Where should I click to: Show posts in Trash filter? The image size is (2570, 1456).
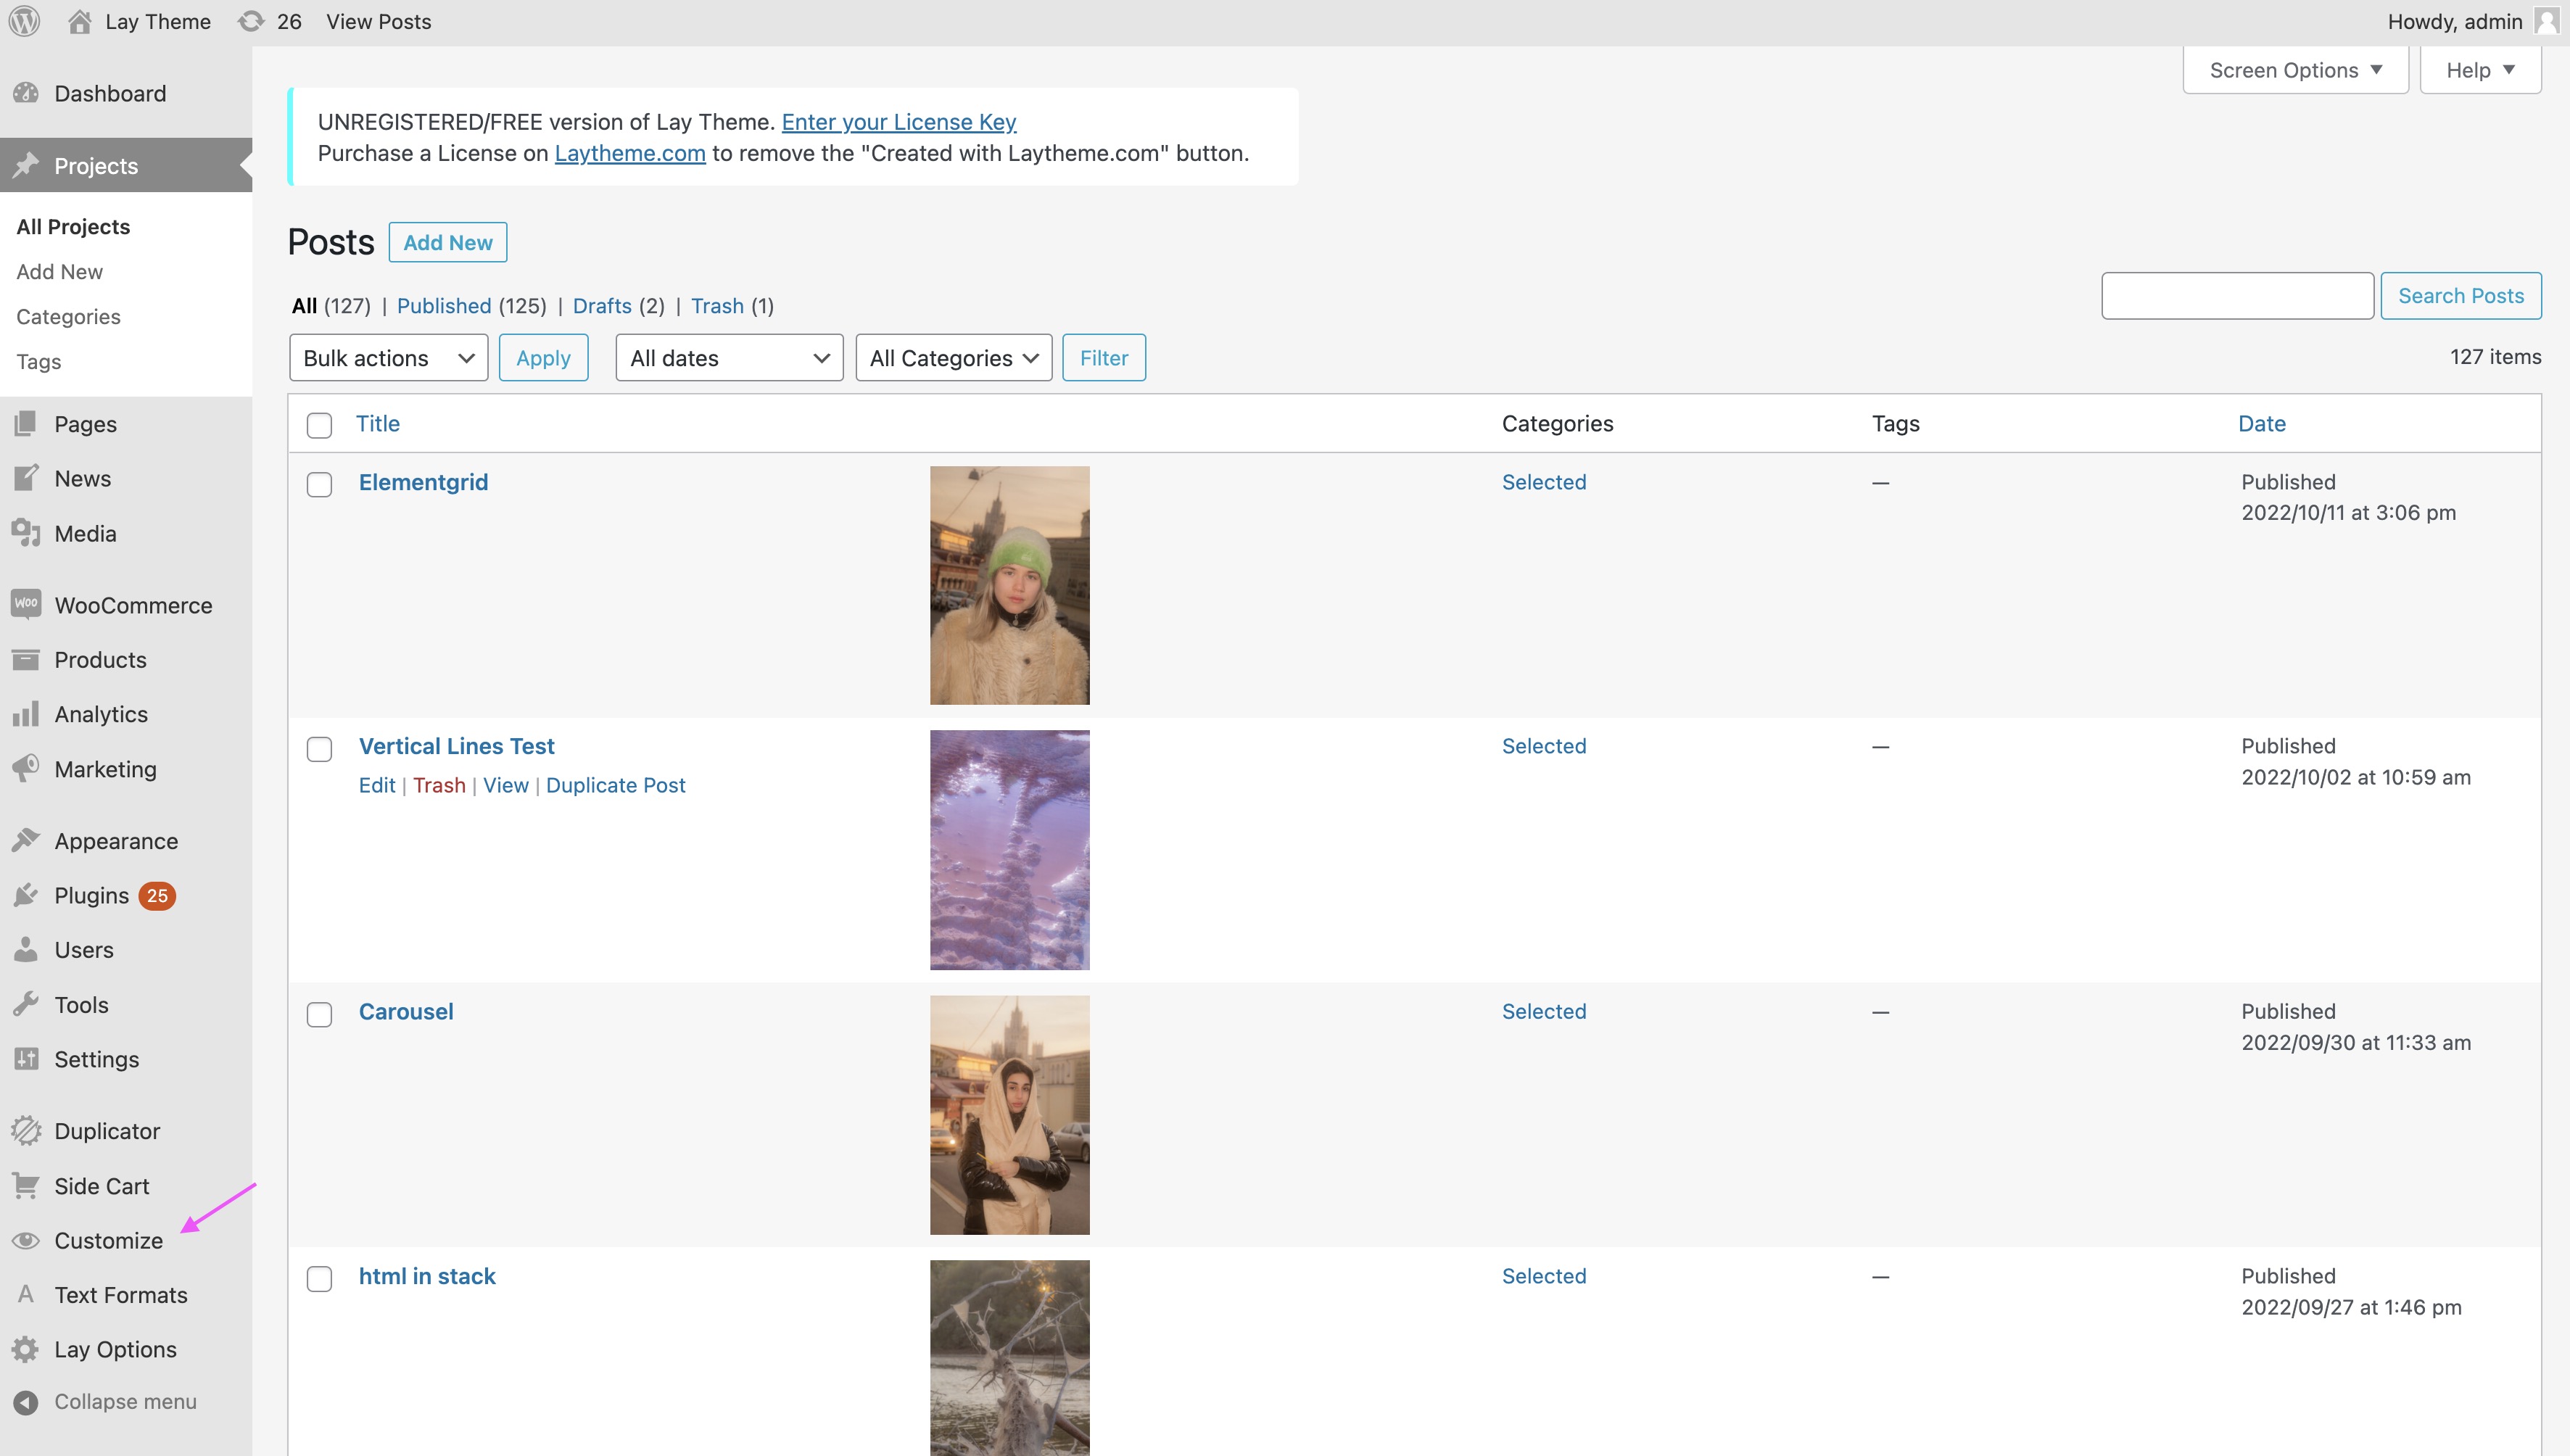coord(717,305)
